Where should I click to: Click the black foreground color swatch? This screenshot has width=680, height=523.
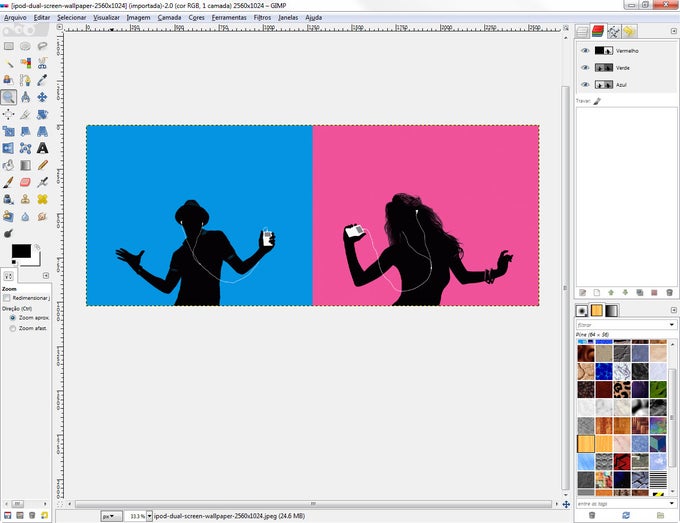[21, 251]
